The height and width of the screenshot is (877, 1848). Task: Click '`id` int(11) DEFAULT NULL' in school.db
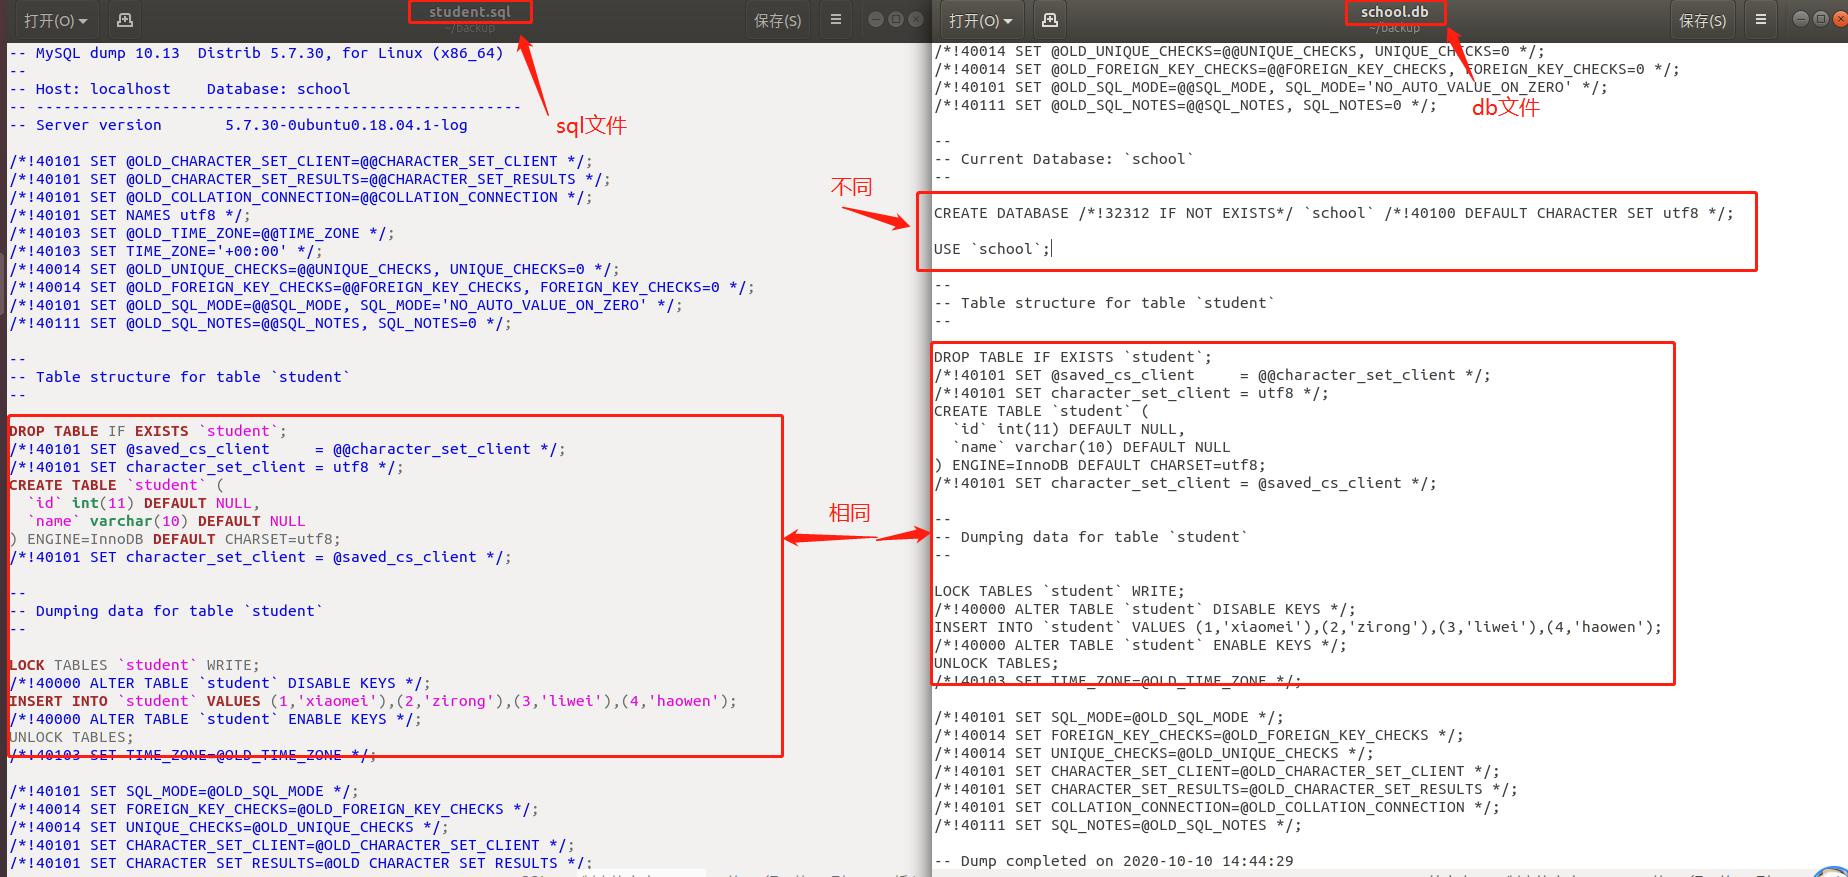[x=1069, y=429]
